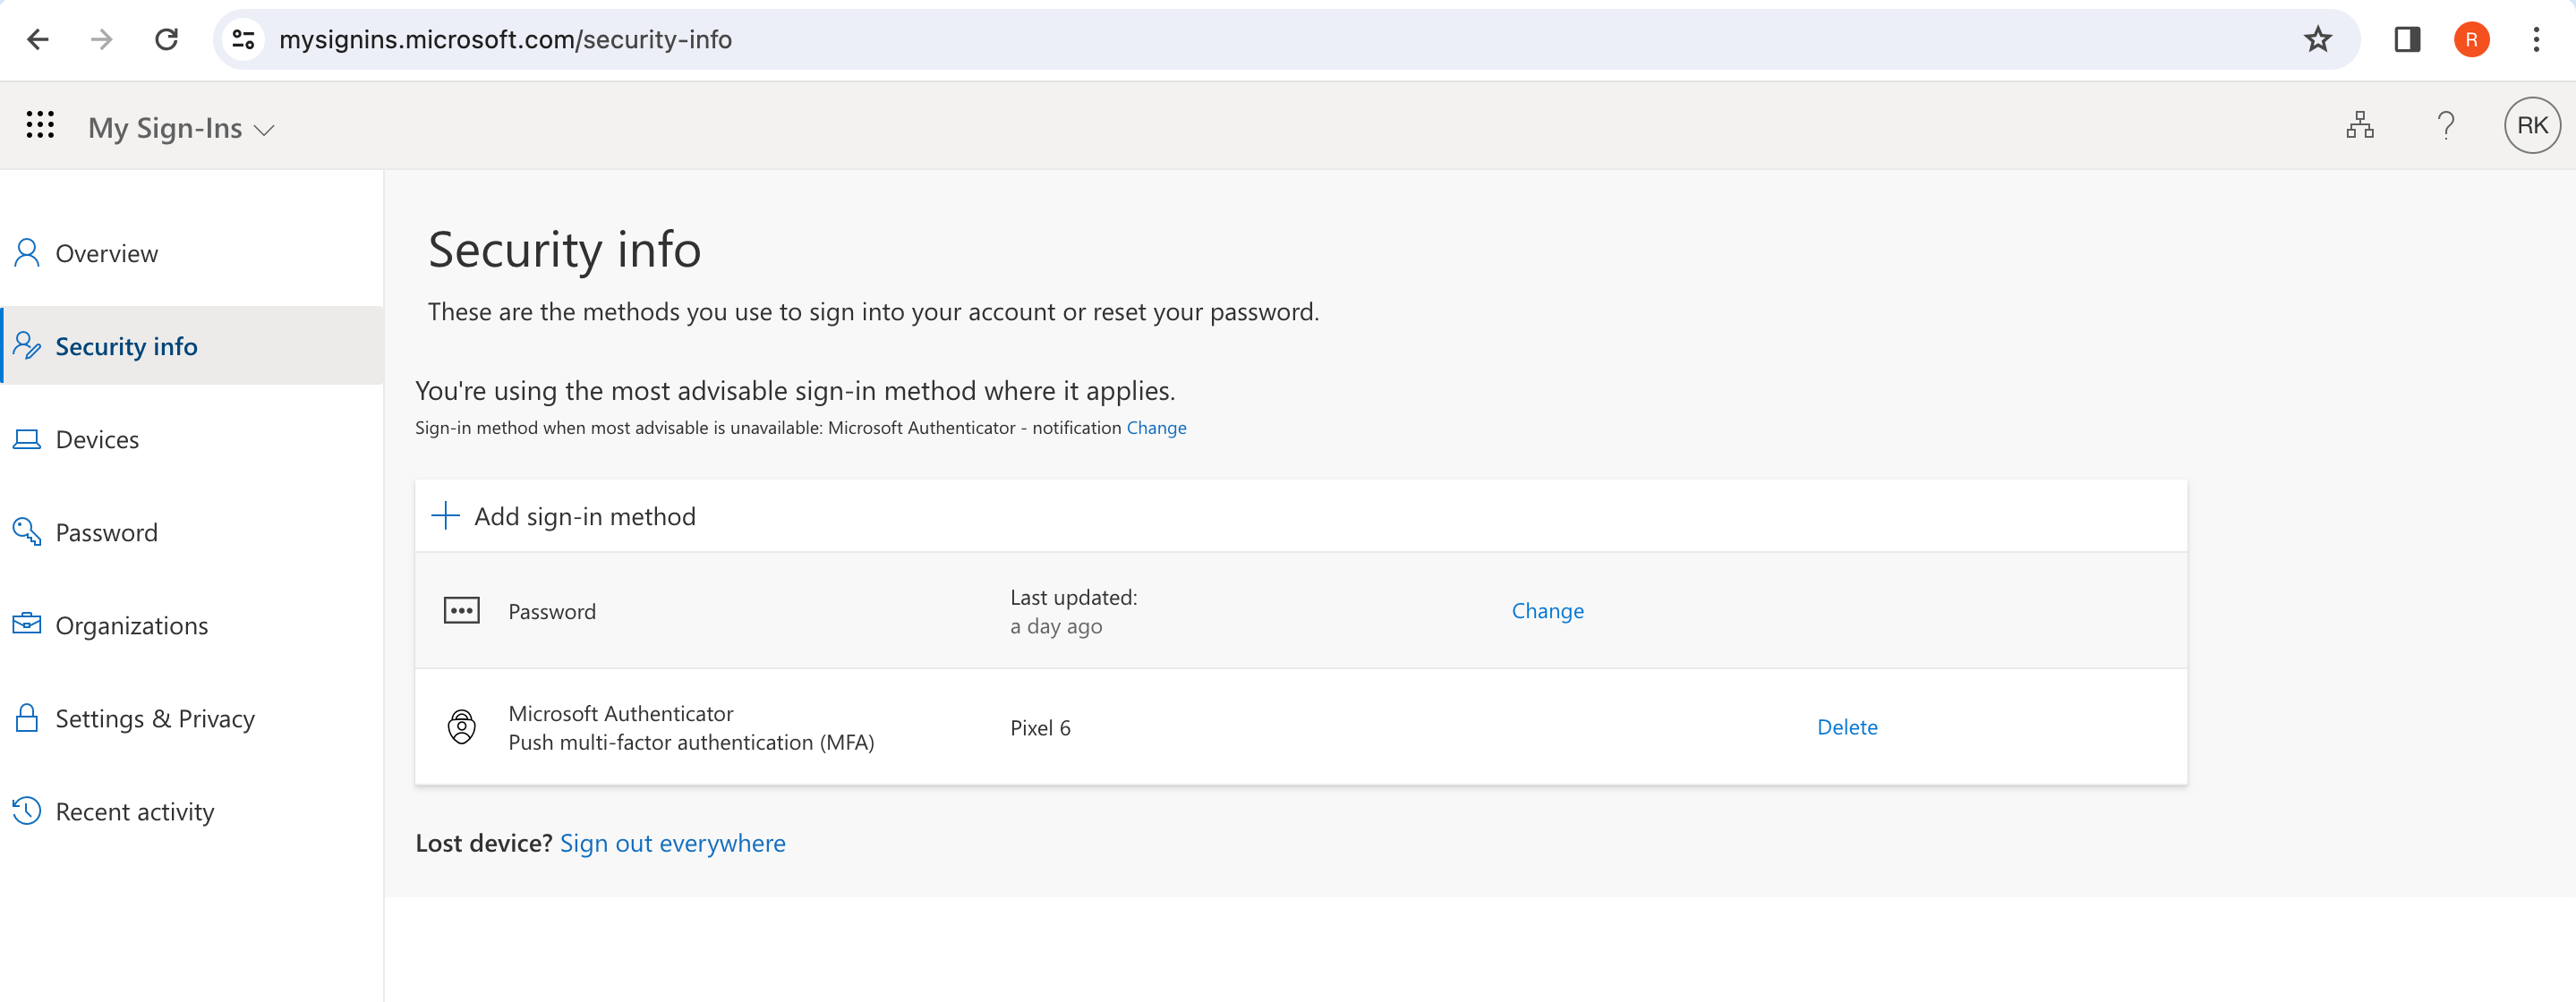The height and width of the screenshot is (1002, 2576).
Task: Go to the Overview menu item
Action: click(106, 254)
